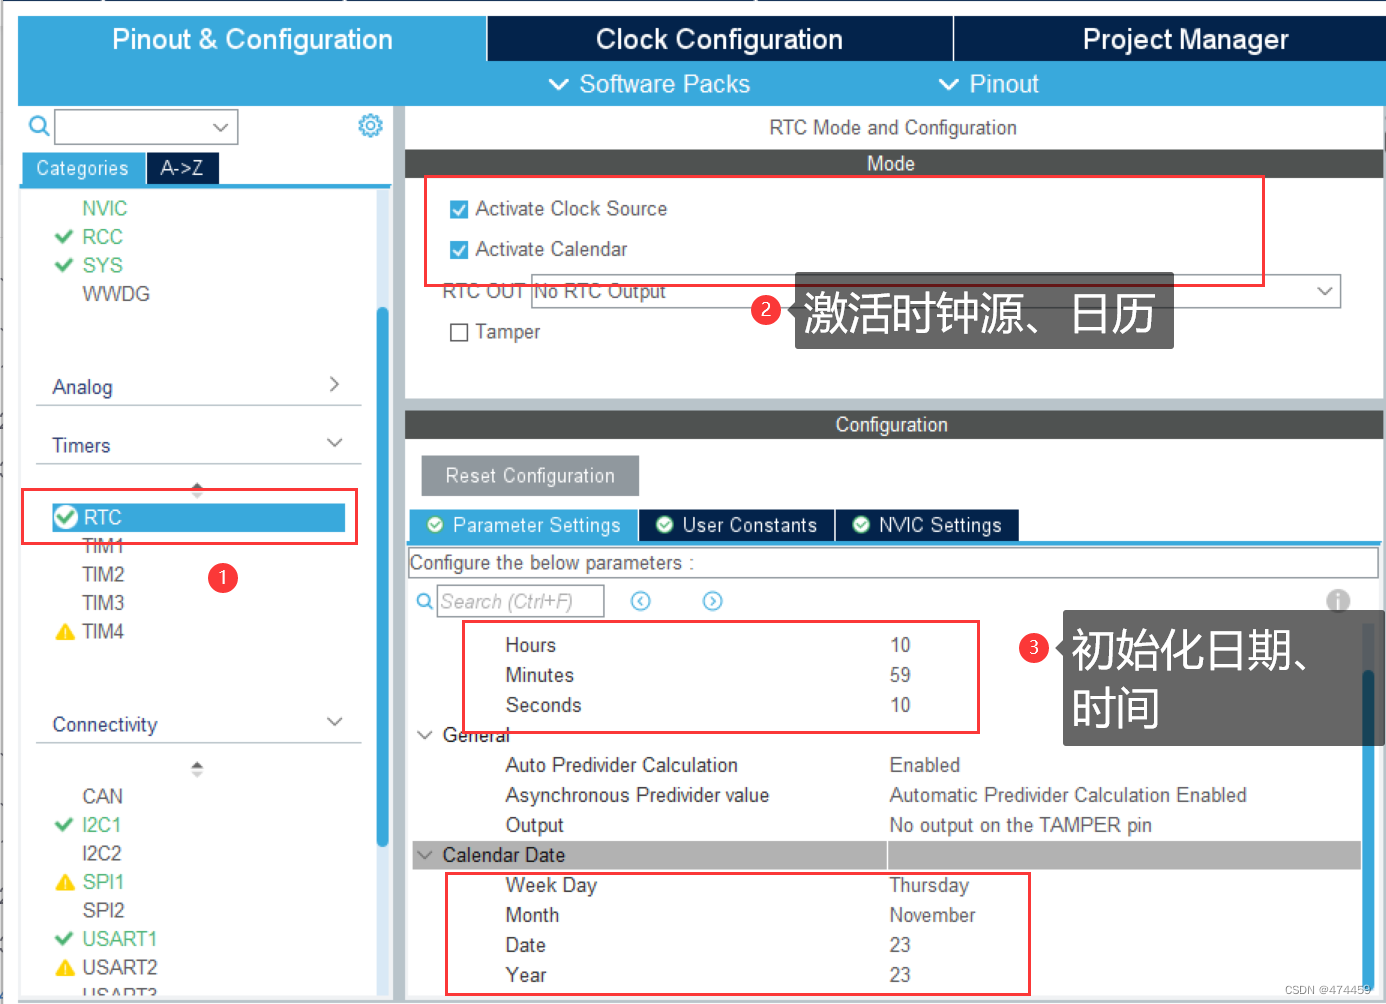The height and width of the screenshot is (1004, 1386).
Task: Click the green check icon beside SYS
Action: tap(64, 265)
